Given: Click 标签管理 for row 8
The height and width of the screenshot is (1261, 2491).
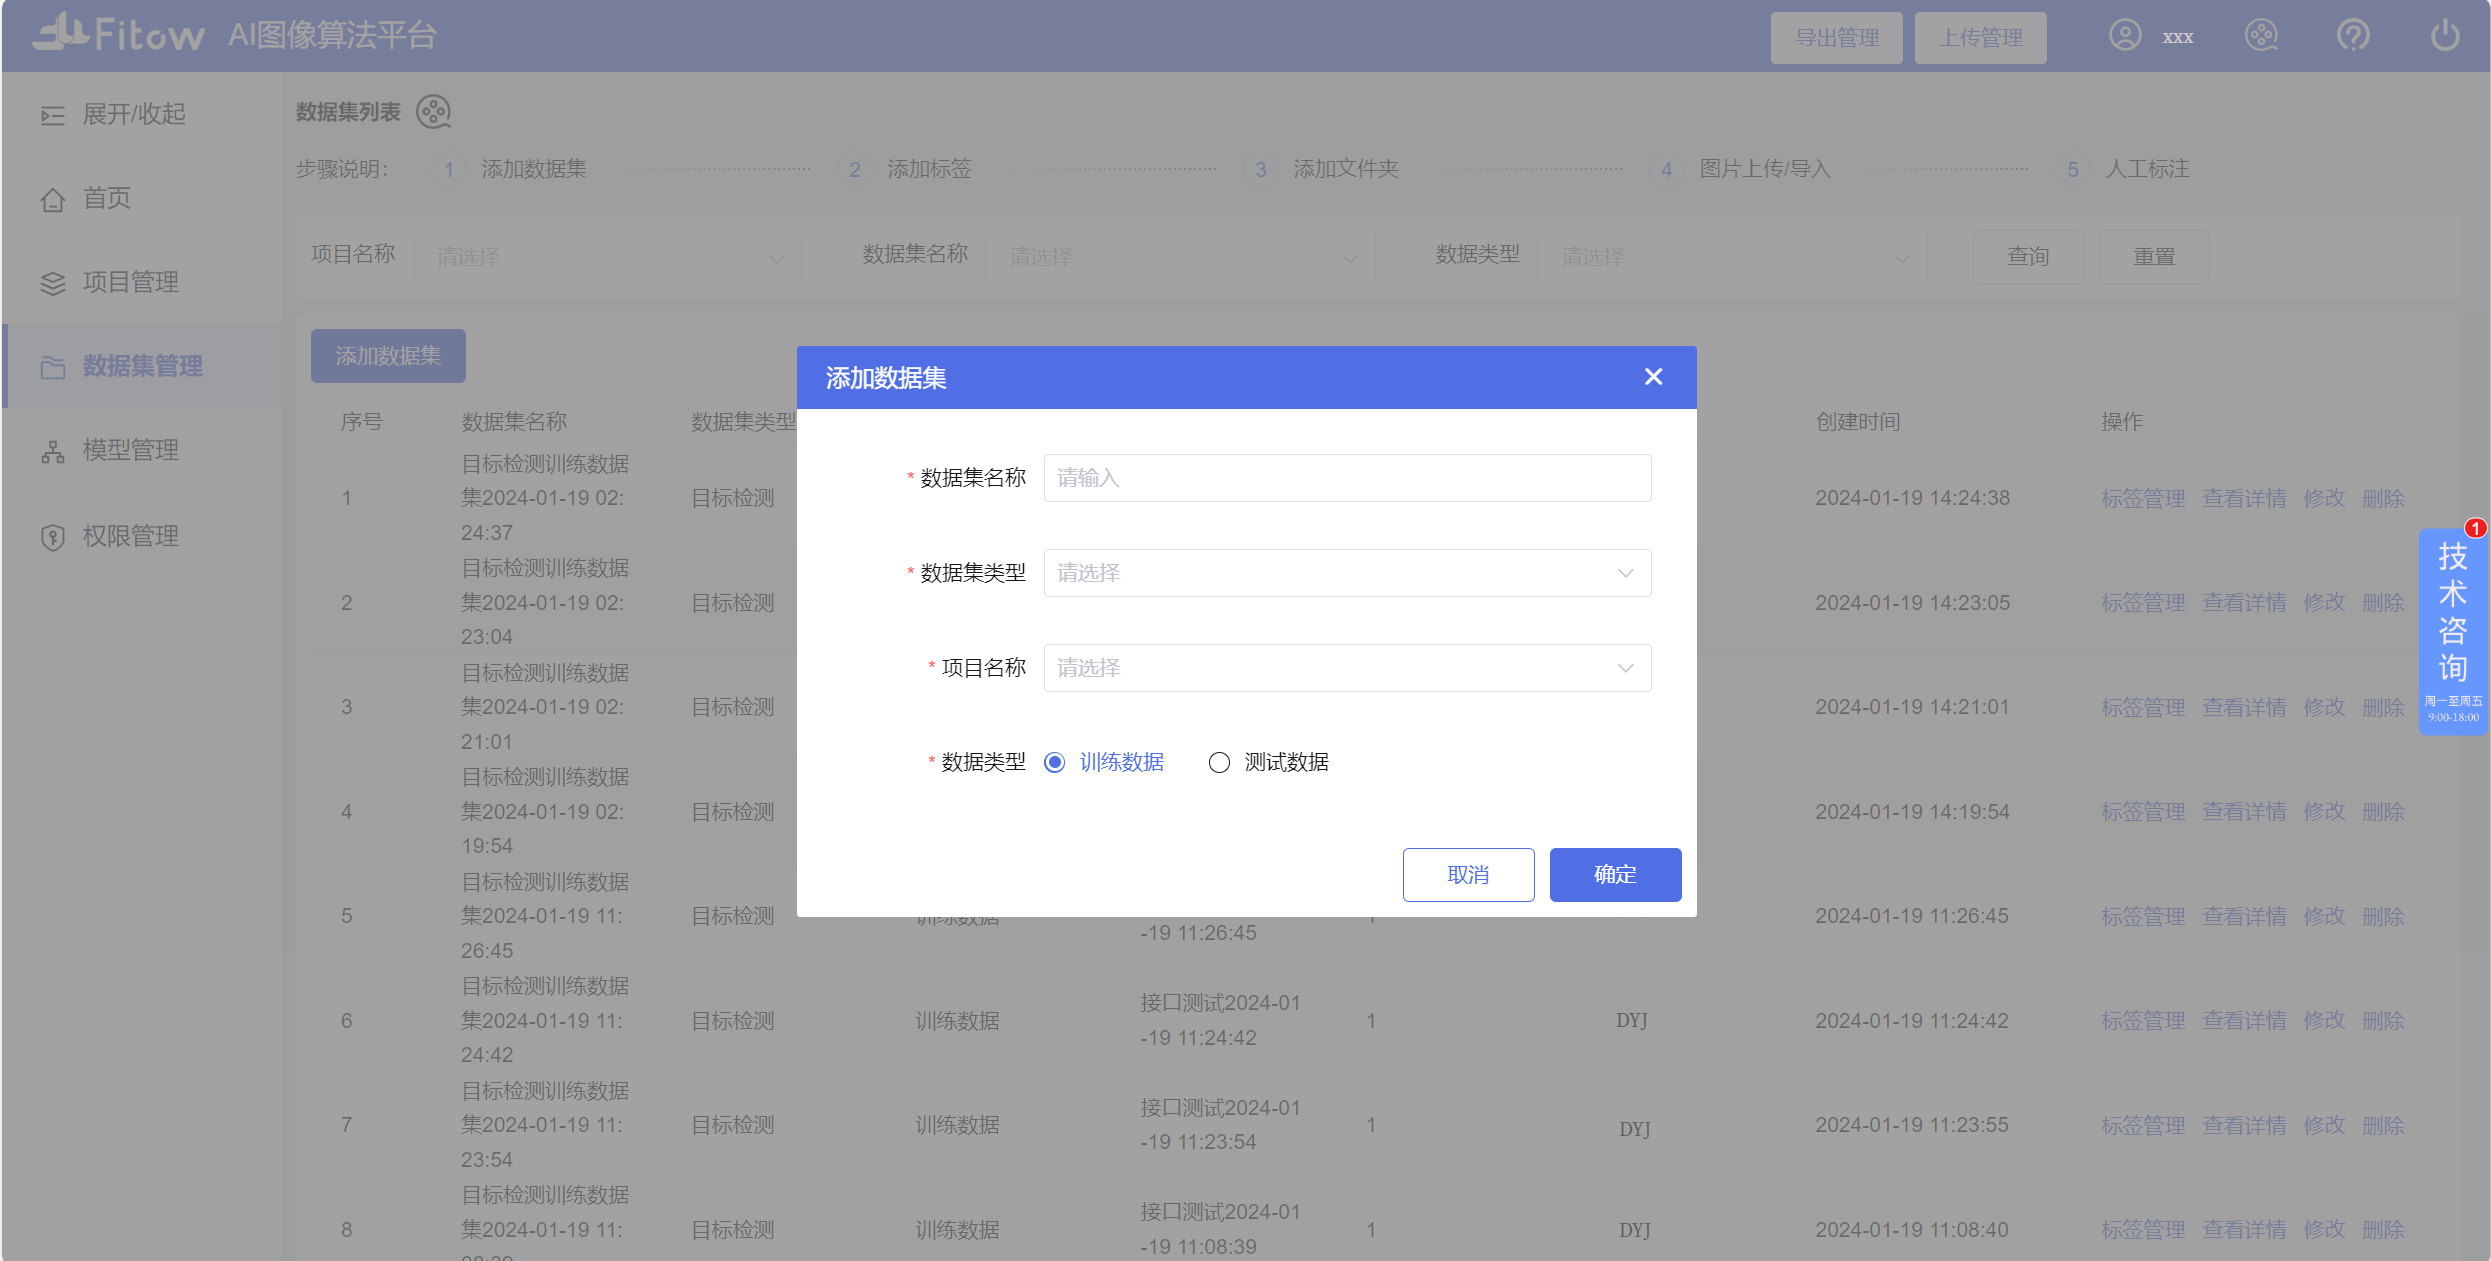Looking at the screenshot, I should (x=2143, y=1230).
